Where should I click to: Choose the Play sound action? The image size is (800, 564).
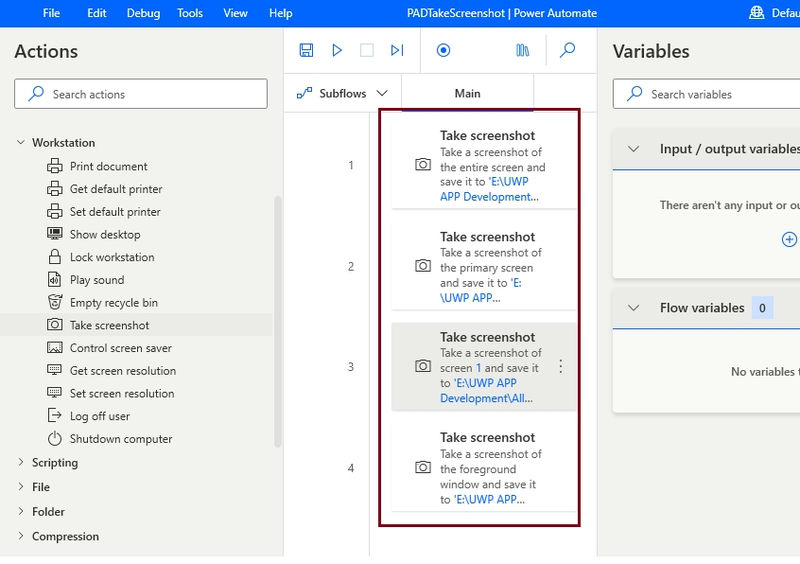click(97, 280)
